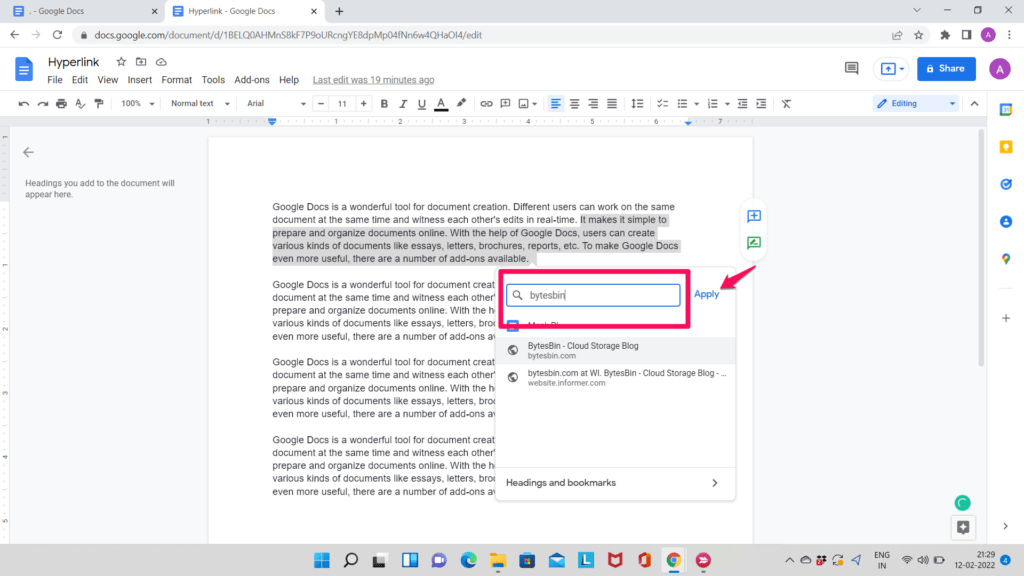
Task: Open the Normal text style dropdown
Action: click(197, 103)
